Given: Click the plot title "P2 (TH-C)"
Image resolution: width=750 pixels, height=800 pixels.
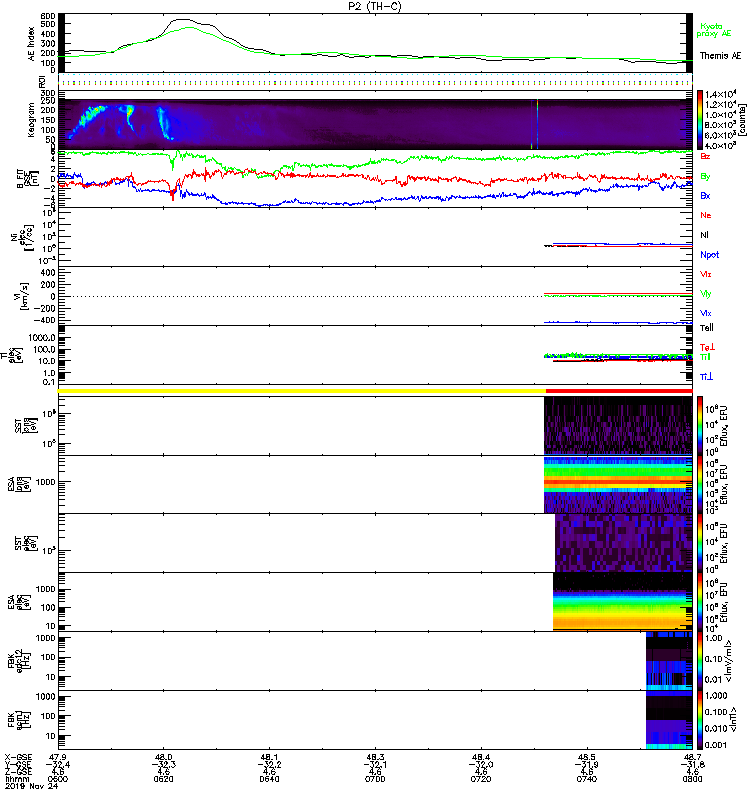Looking at the screenshot, I should (374, 6).
